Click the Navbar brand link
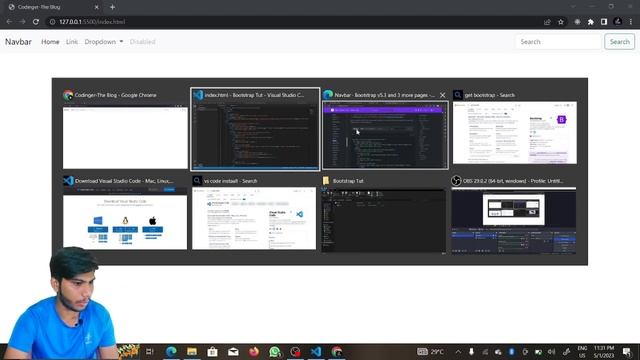 coord(18,42)
